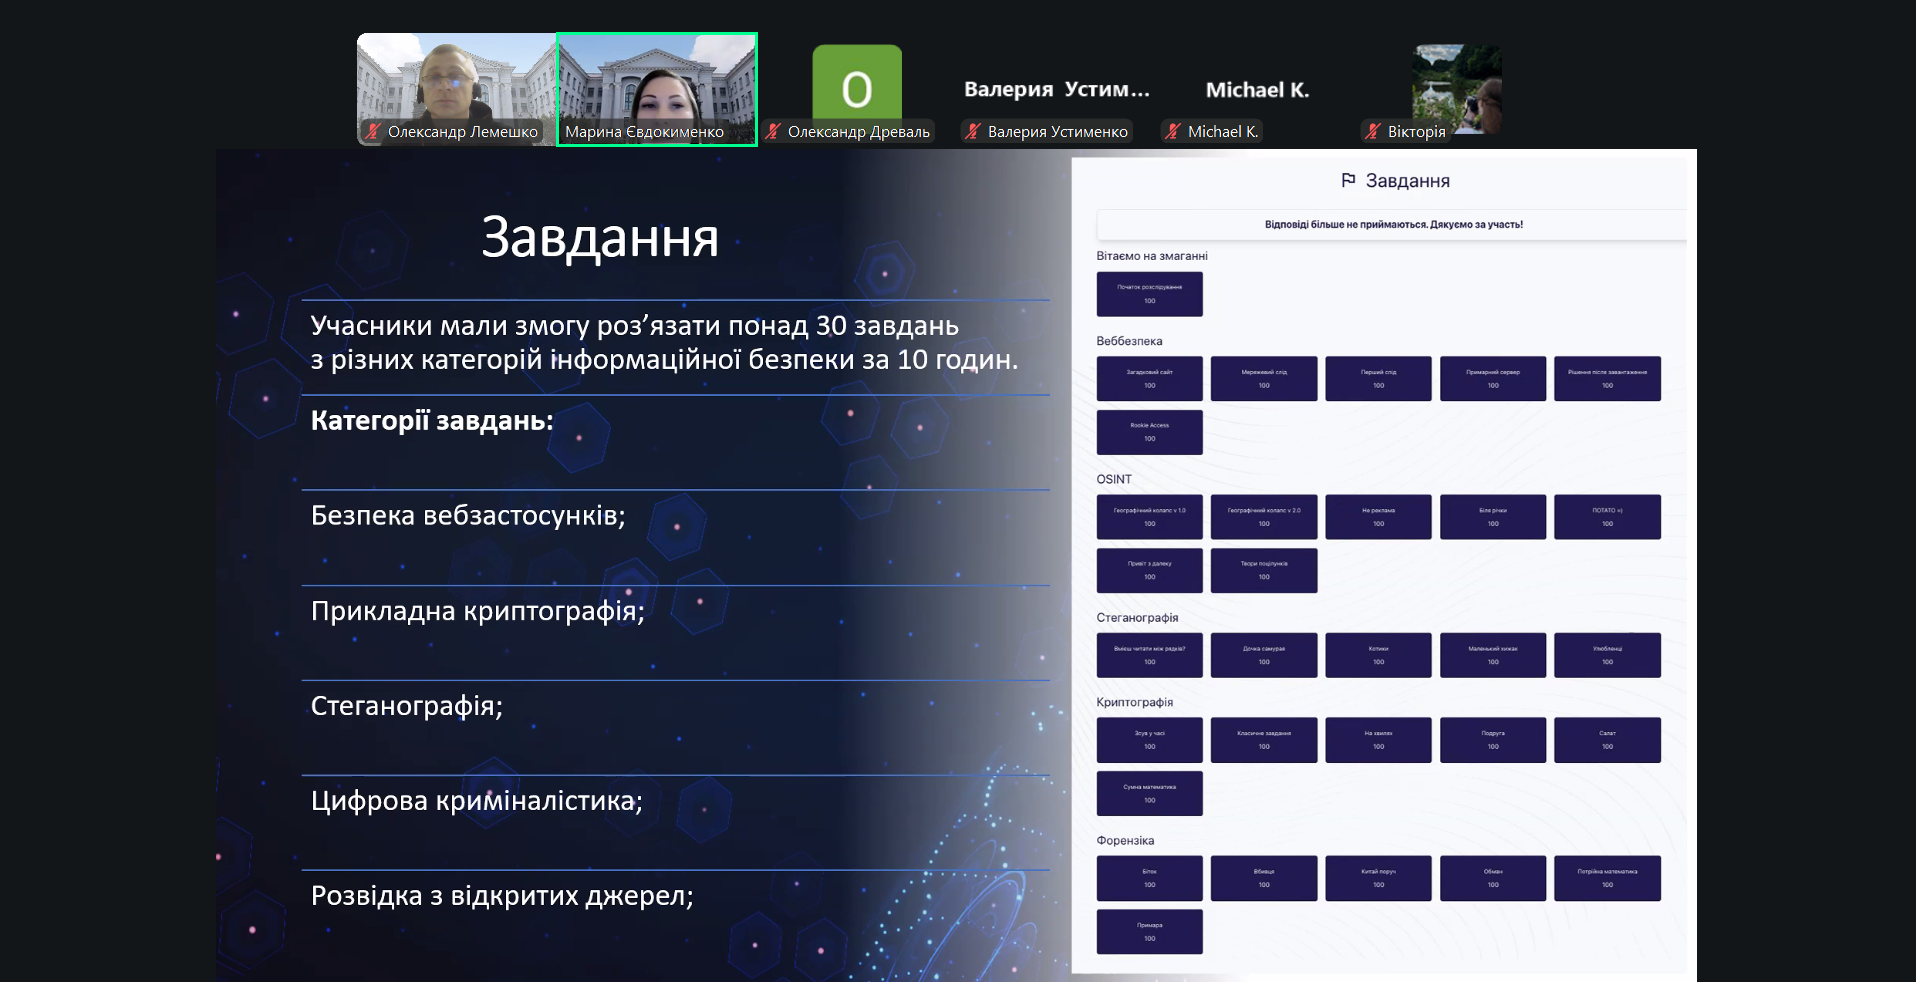The image size is (1916, 982).
Task: Open the Загадковий сайт web challenge
Action: [1149, 379]
